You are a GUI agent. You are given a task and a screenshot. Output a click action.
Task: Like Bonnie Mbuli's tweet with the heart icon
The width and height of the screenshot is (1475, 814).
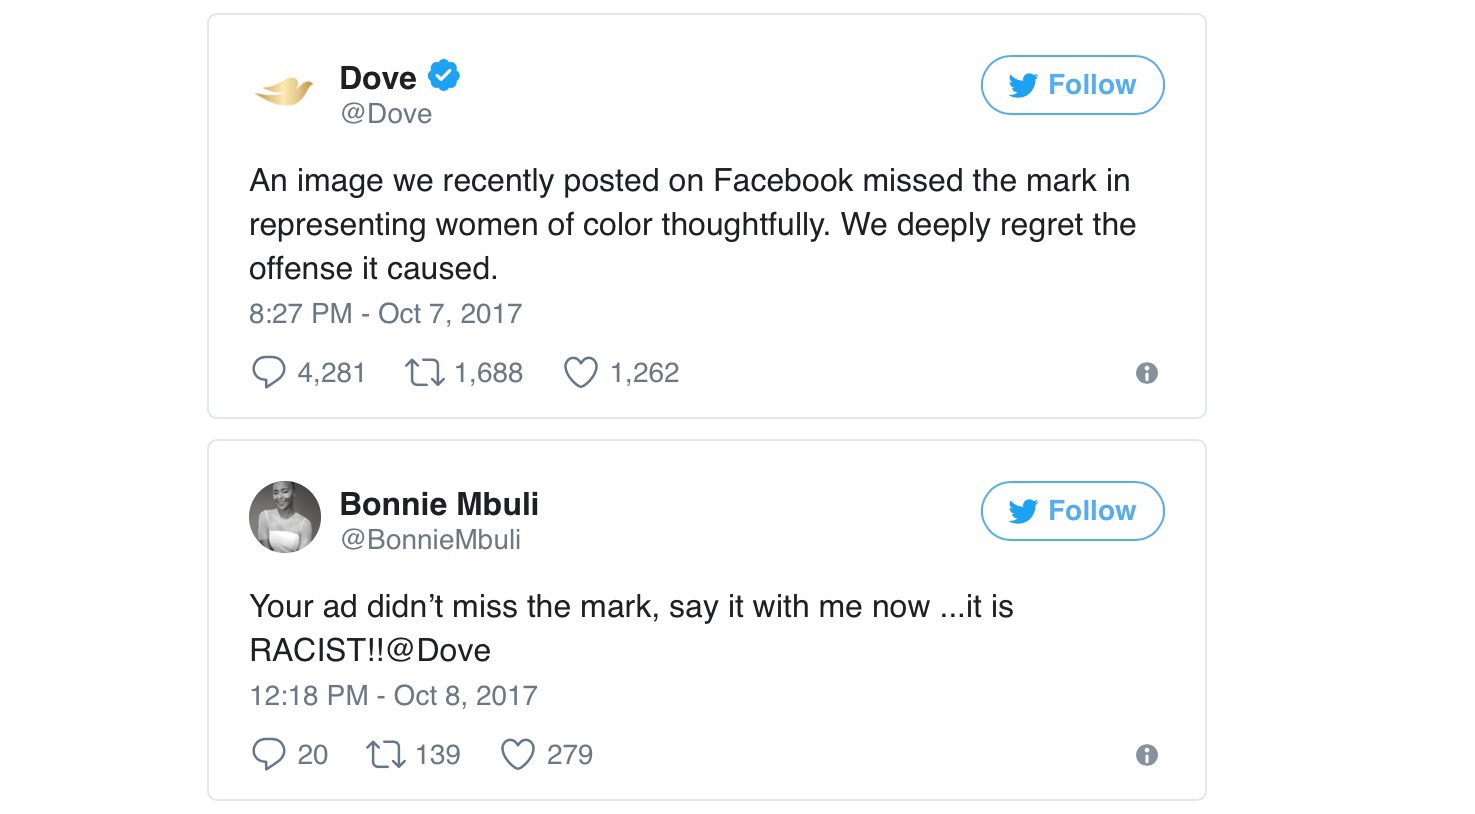[517, 754]
